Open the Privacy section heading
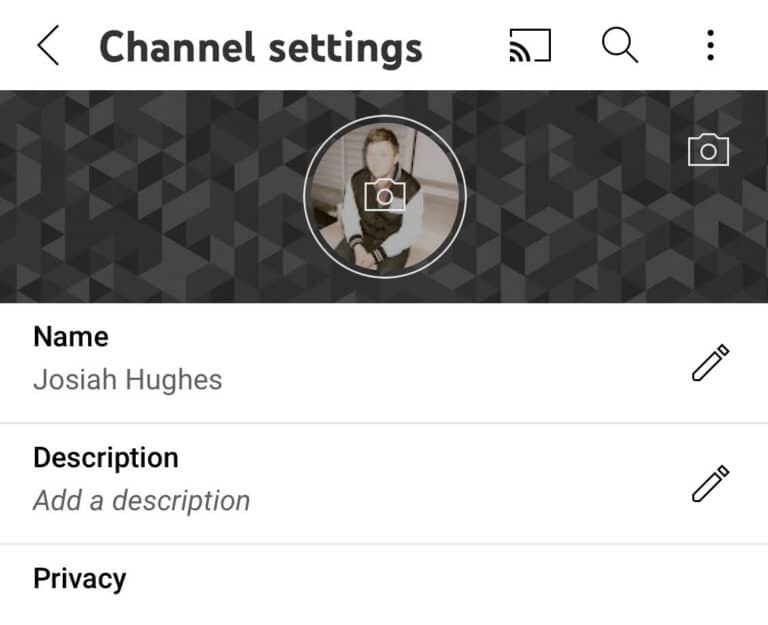Viewport: 768px width, 625px height. (x=79, y=579)
